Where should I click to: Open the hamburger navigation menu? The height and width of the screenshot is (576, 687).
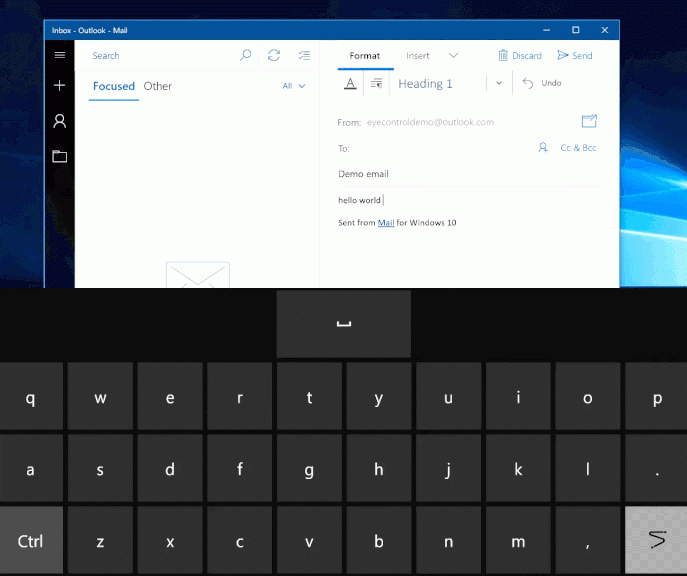pyautogui.click(x=60, y=56)
